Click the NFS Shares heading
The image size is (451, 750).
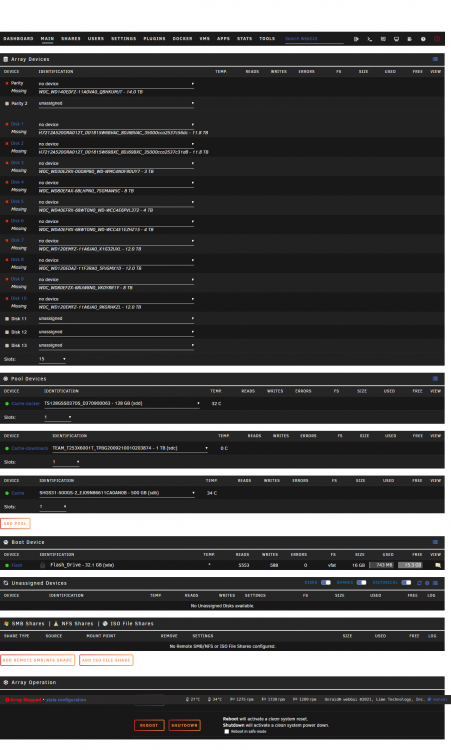pos(77,624)
